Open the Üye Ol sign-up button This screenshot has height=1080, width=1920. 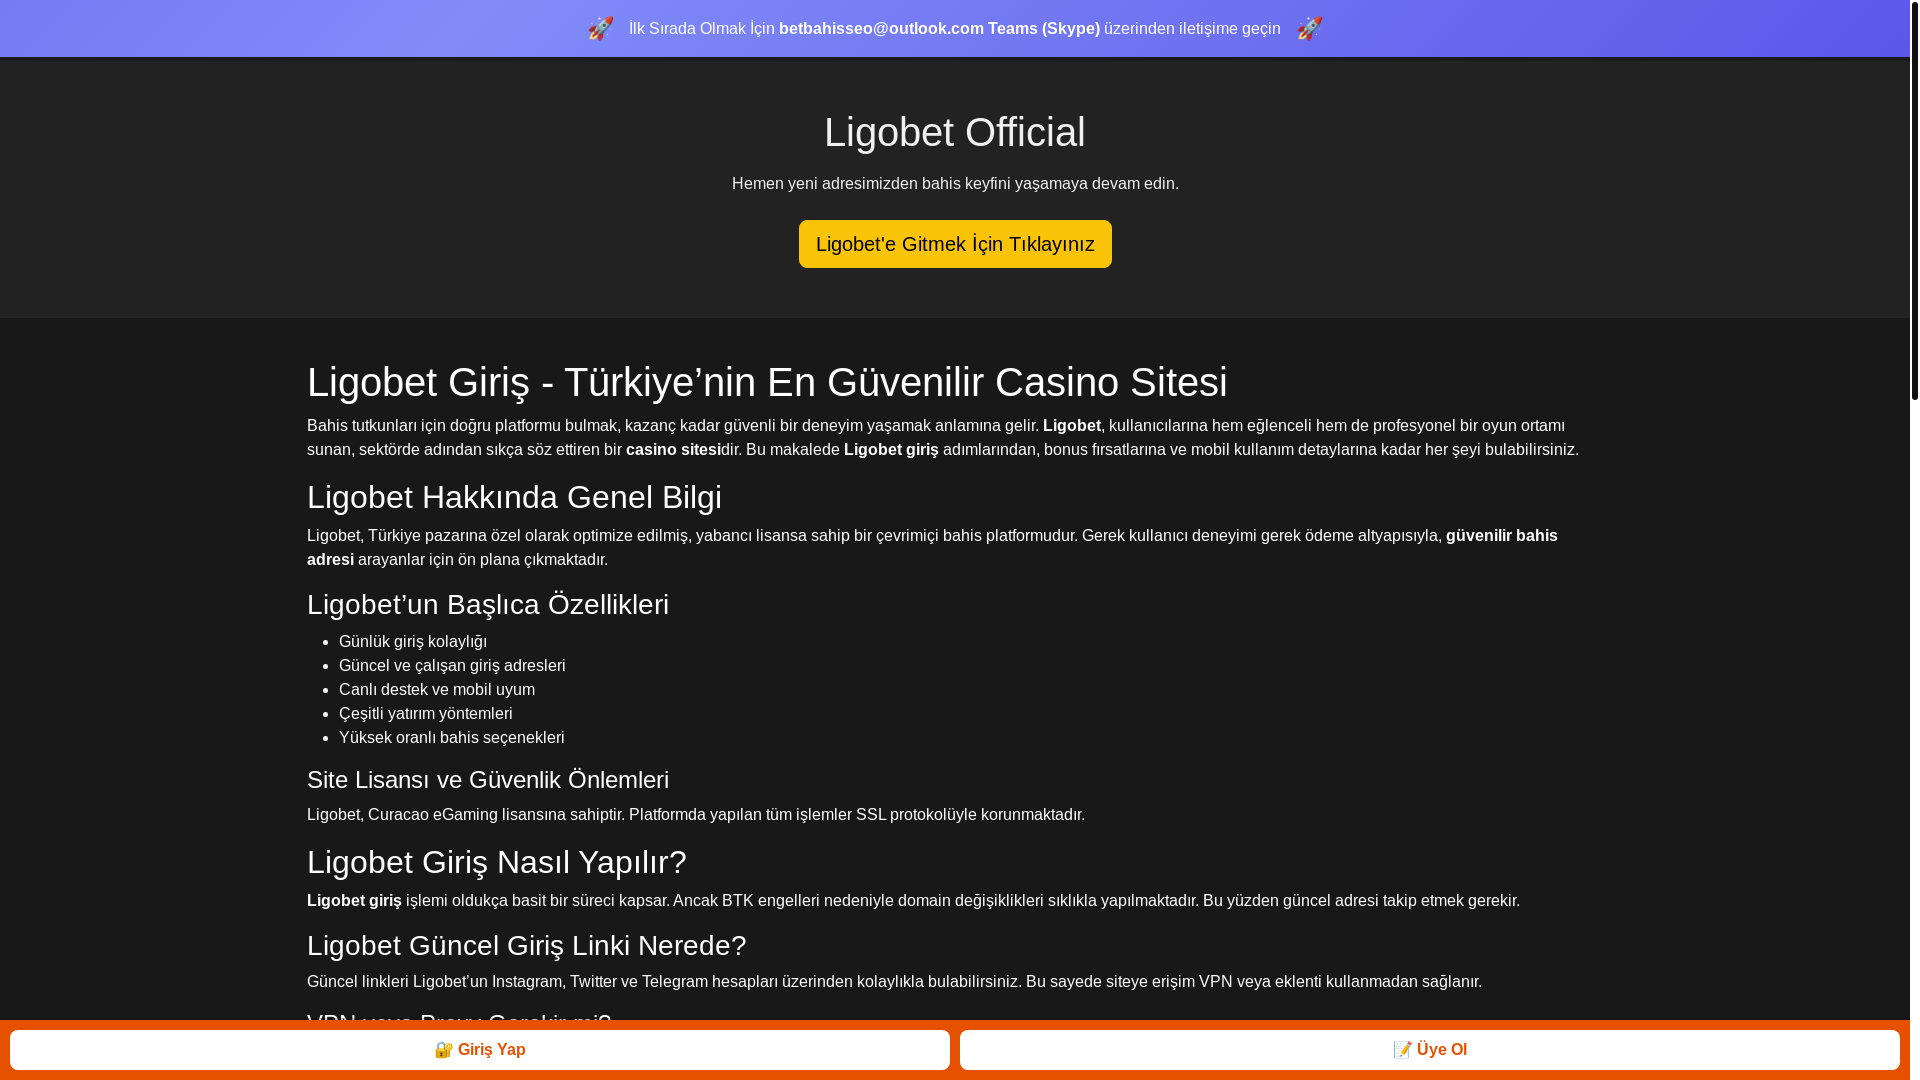coord(1430,1050)
